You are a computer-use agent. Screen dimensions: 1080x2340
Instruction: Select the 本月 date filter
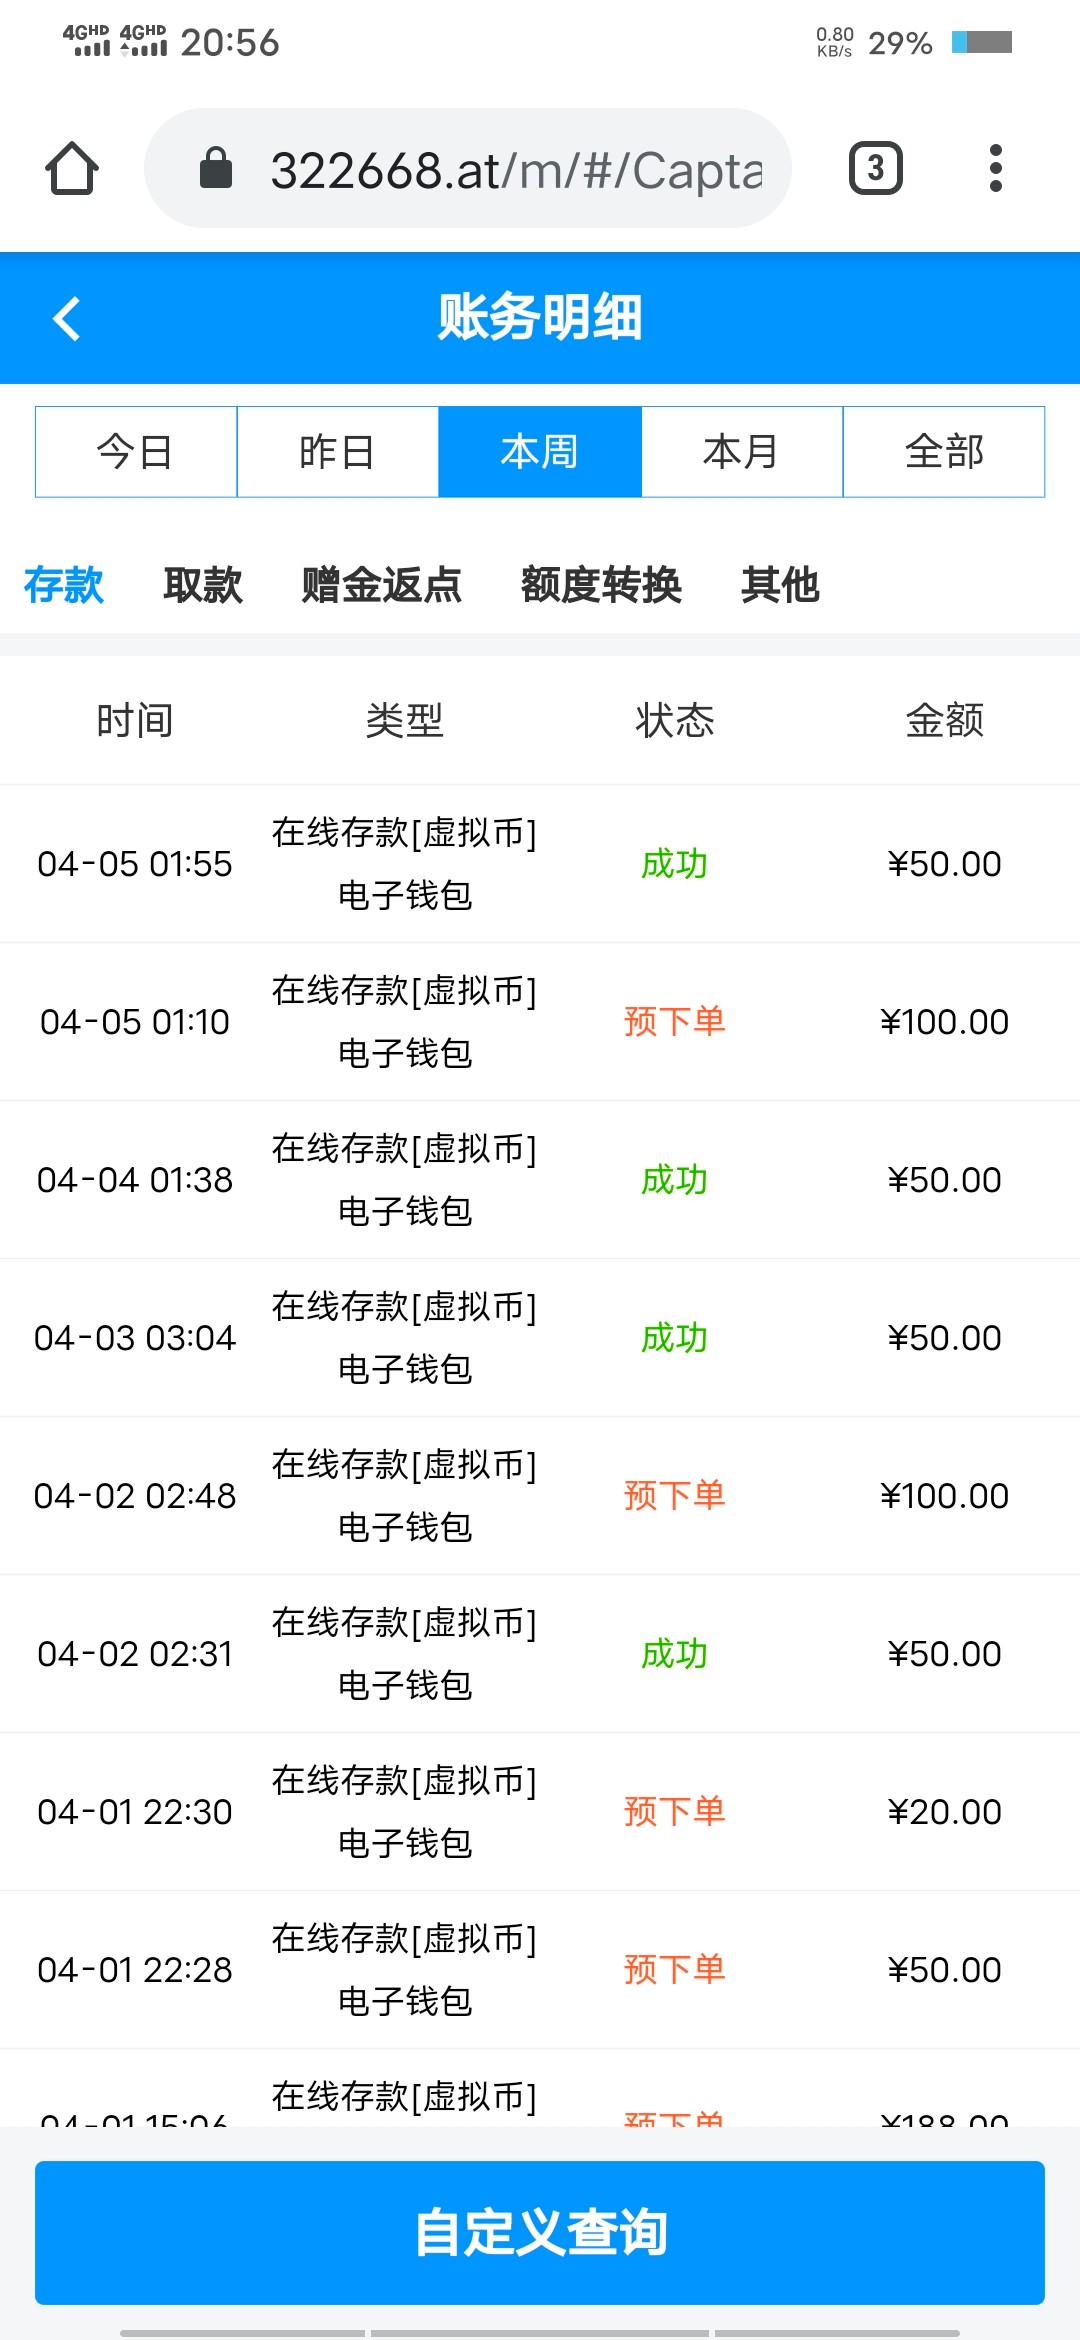click(742, 452)
